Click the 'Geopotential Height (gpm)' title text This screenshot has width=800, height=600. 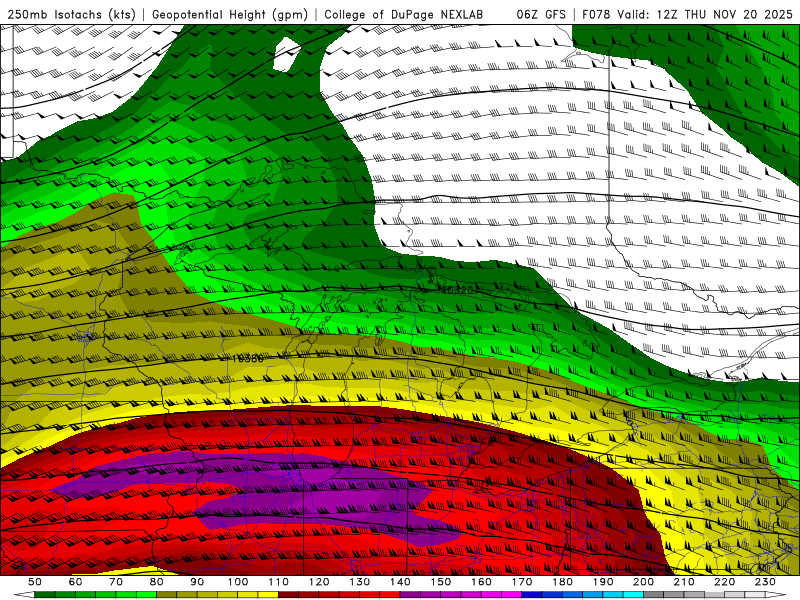point(230,14)
